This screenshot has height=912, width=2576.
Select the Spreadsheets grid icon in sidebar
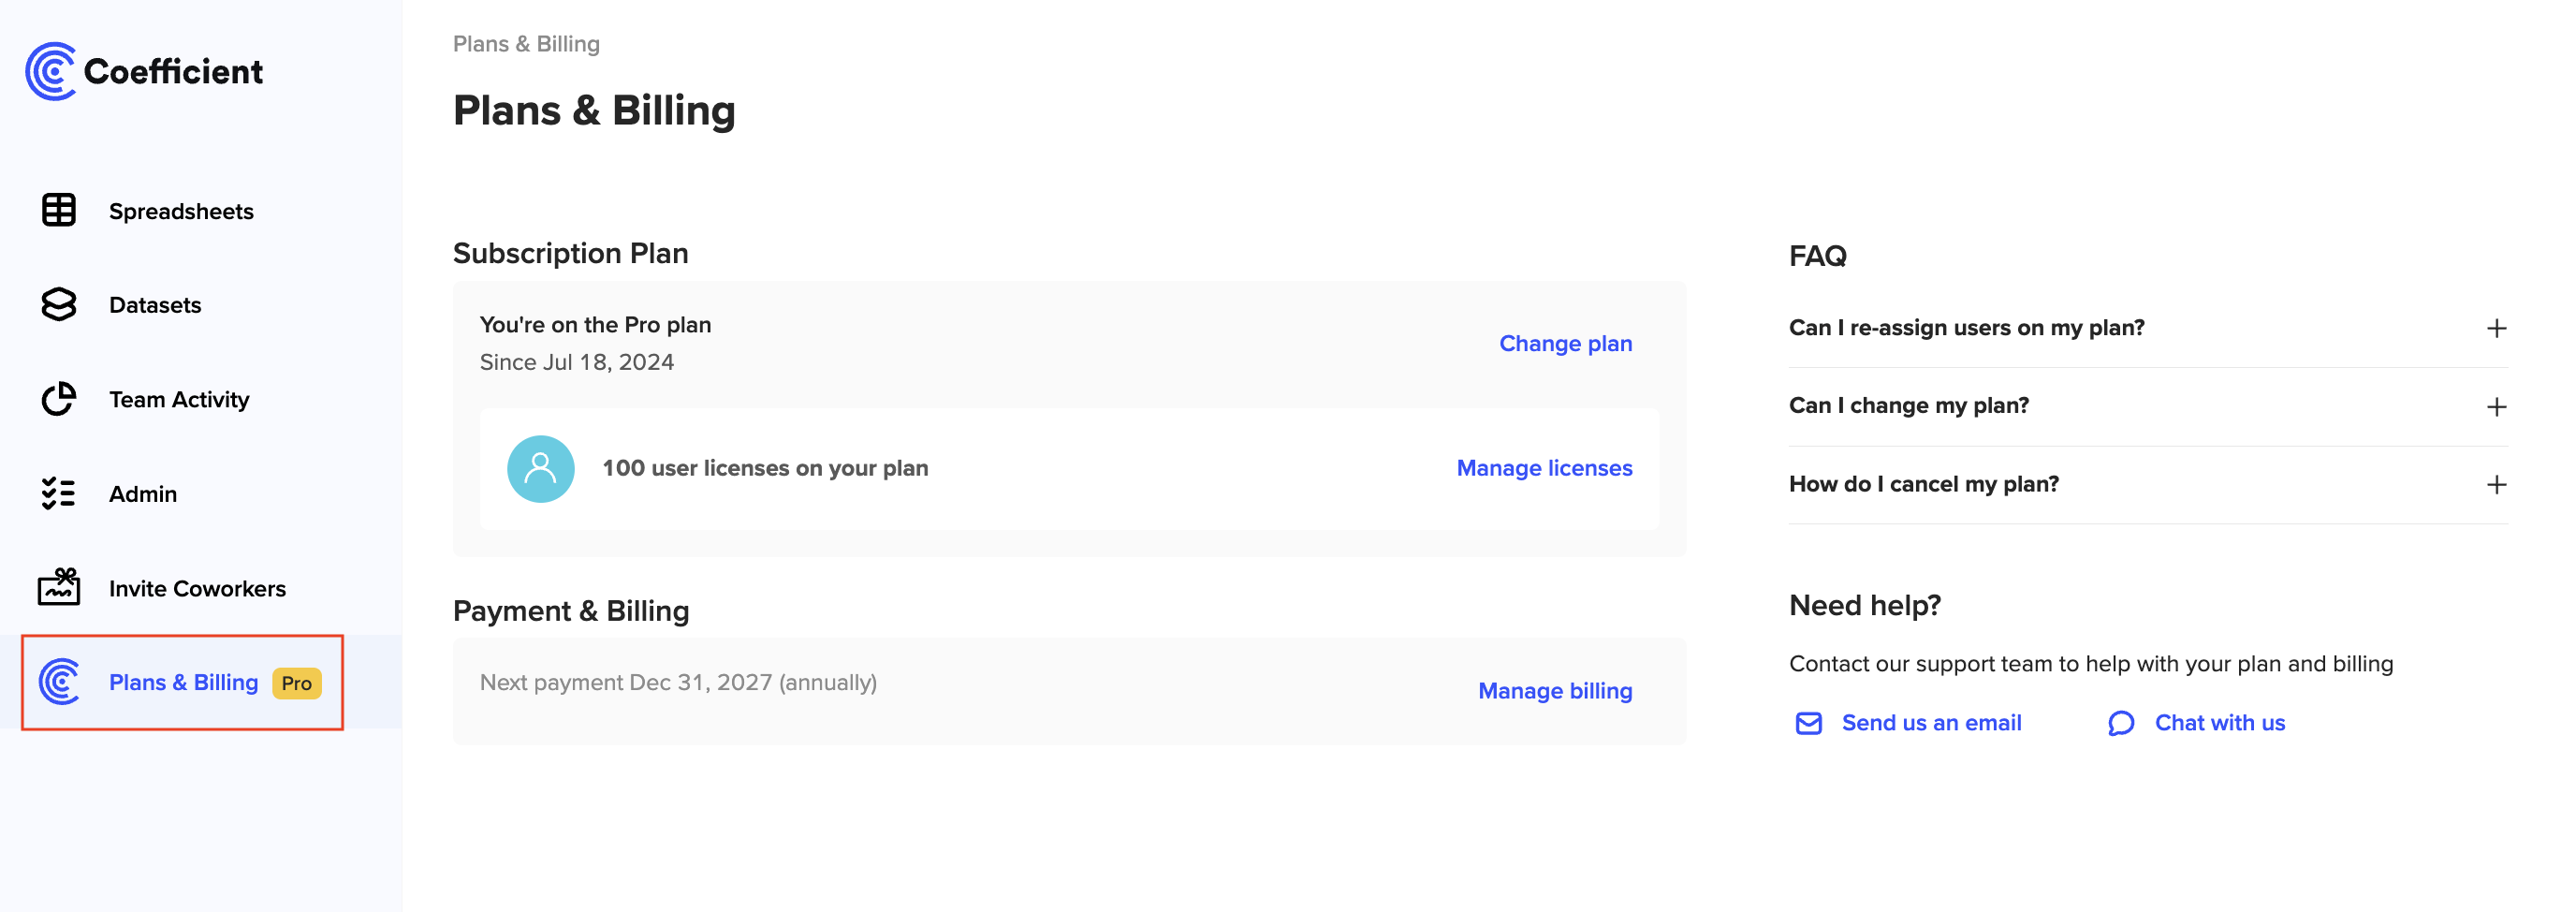tap(57, 210)
